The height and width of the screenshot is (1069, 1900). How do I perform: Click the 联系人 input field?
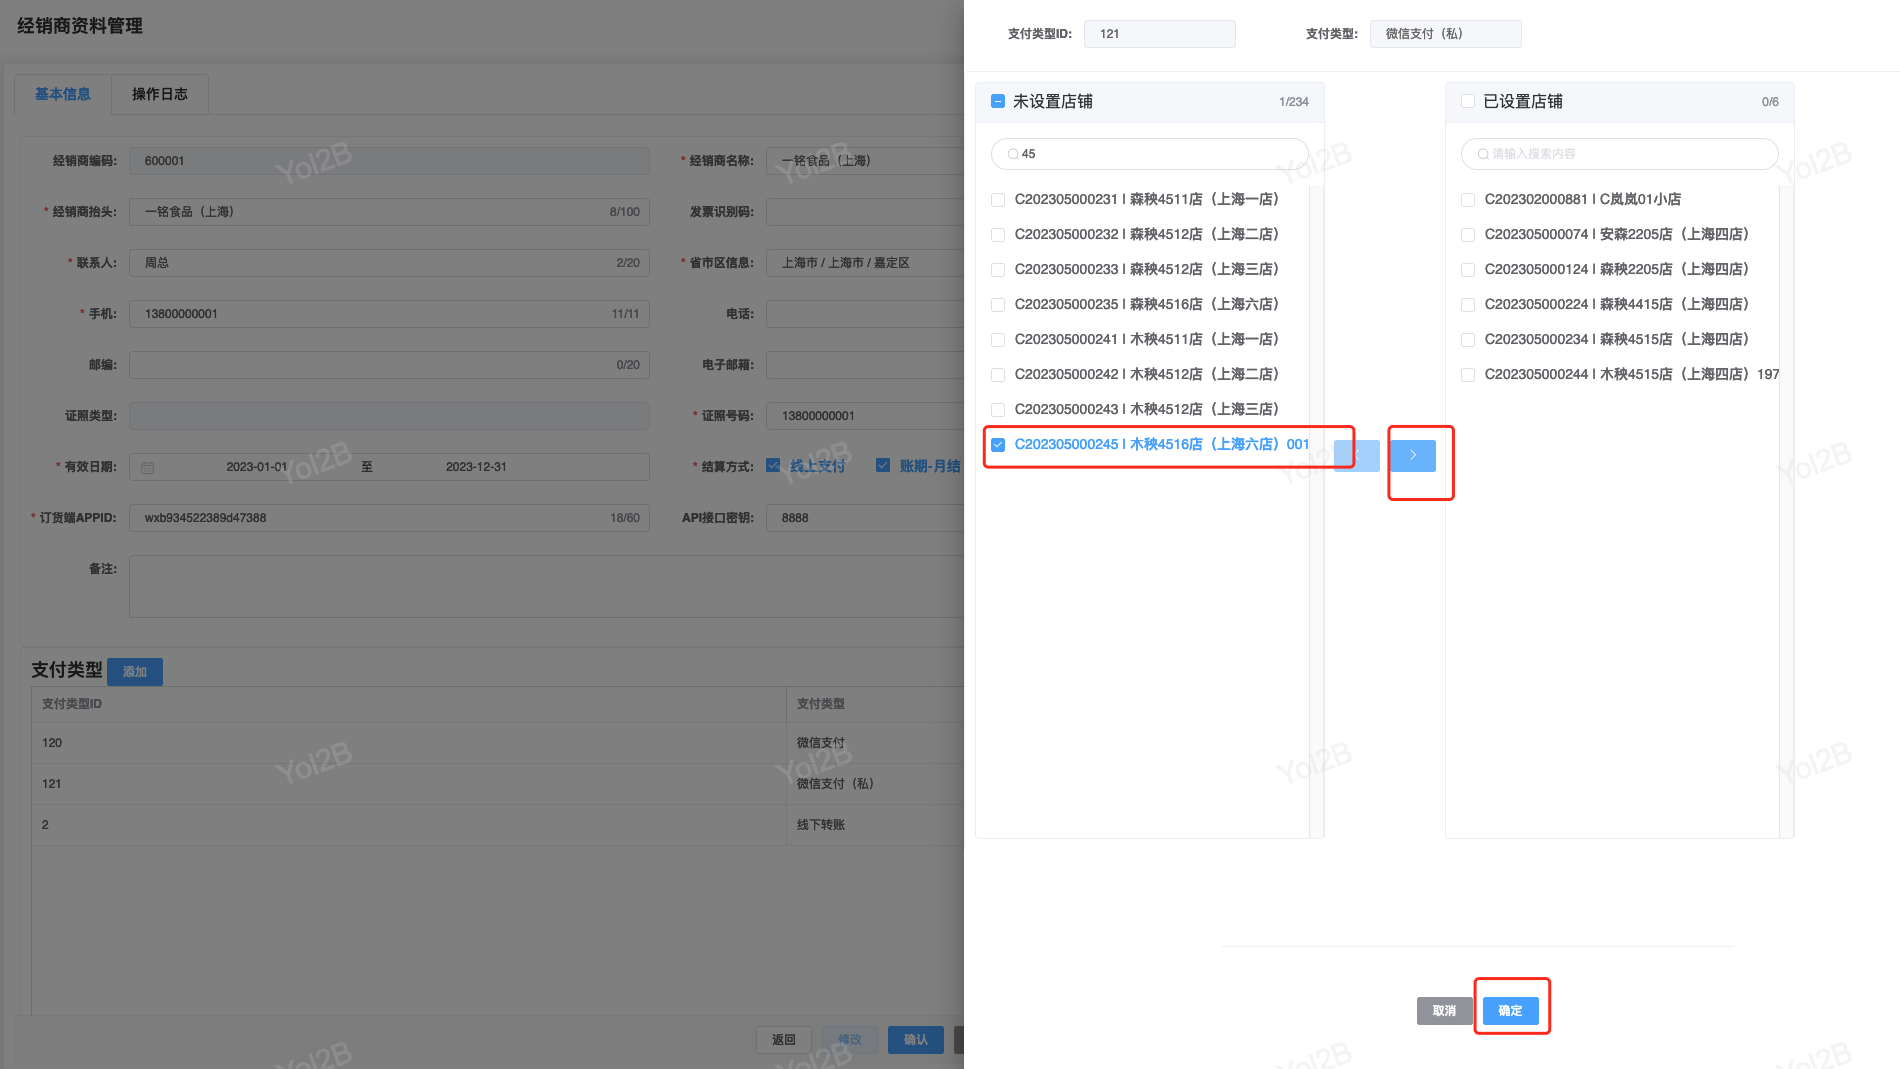[389, 263]
